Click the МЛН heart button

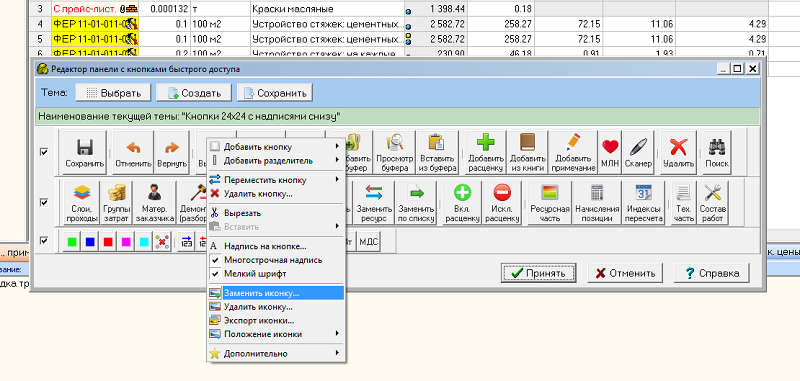point(610,152)
